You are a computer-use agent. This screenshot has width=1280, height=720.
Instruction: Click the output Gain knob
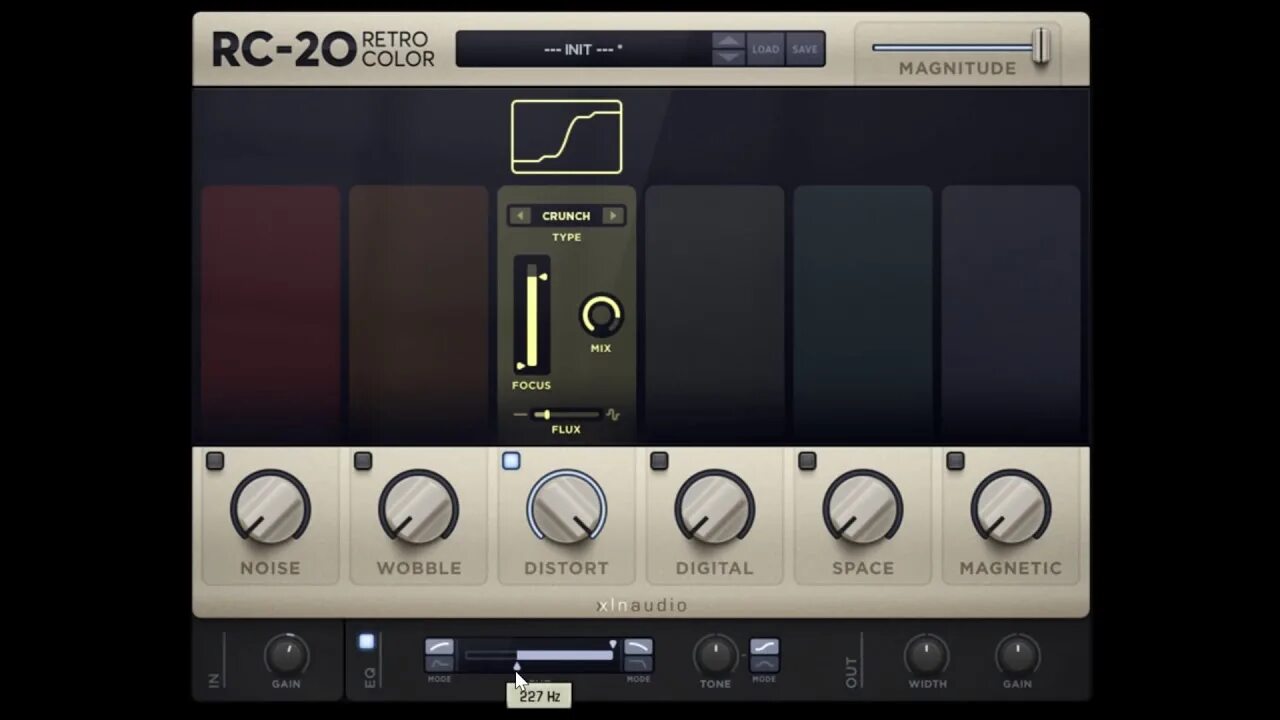tap(1017, 656)
